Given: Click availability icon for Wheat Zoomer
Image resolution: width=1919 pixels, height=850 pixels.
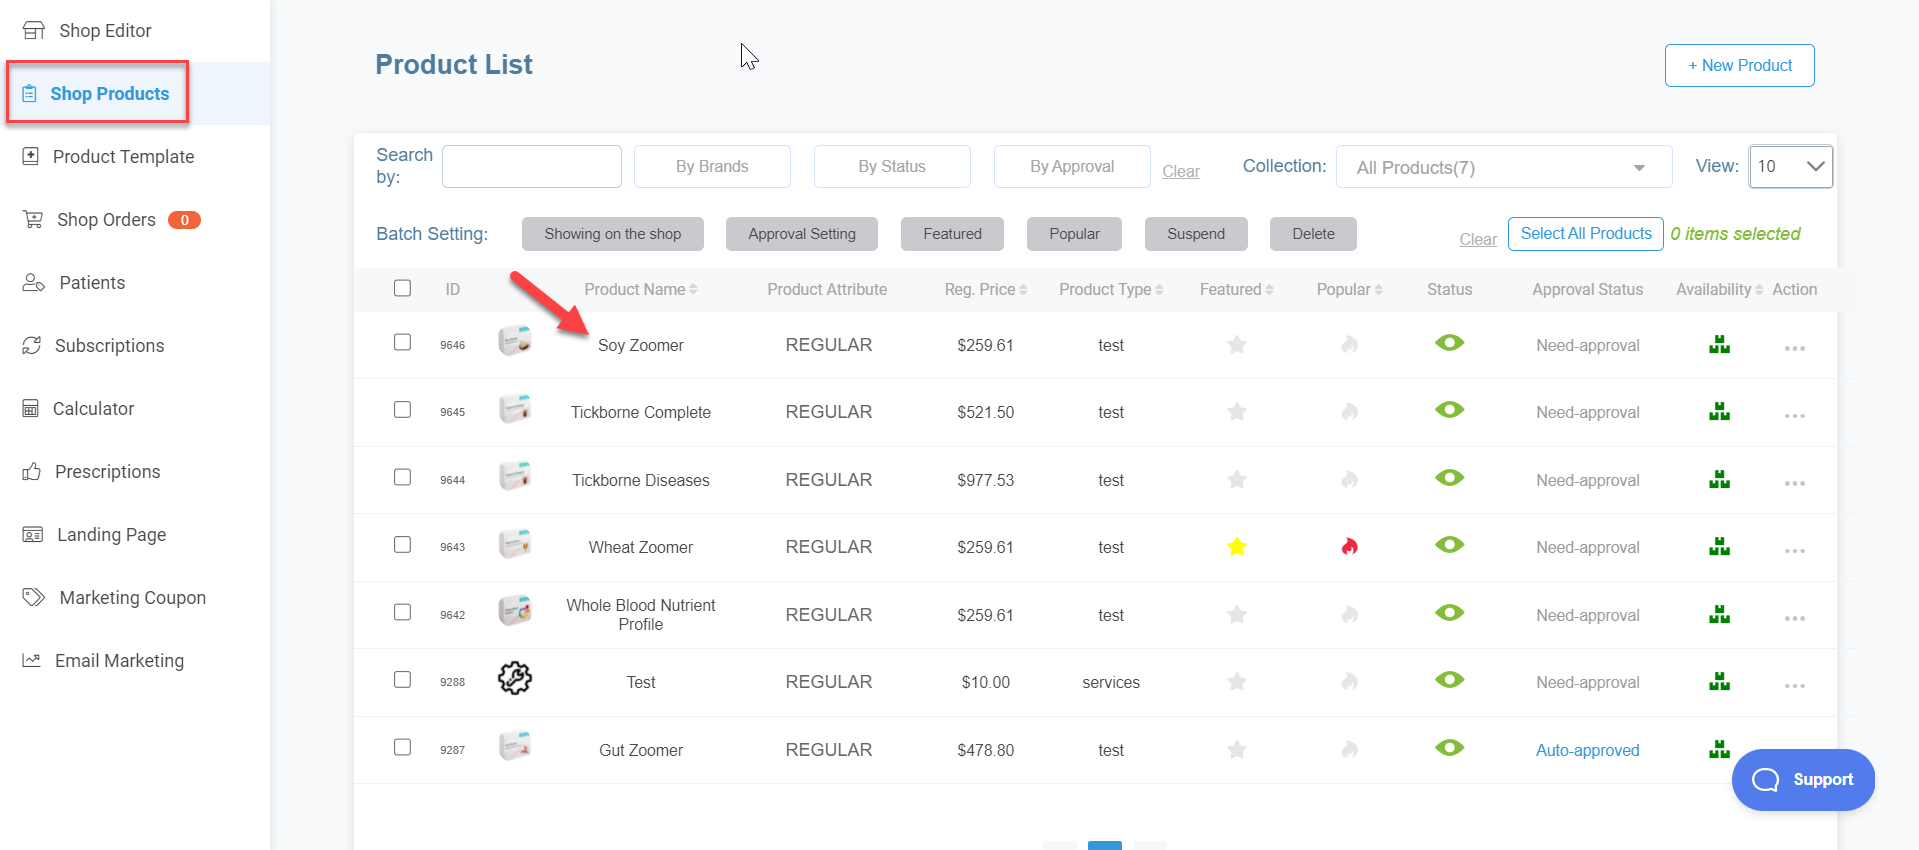Looking at the screenshot, I should [x=1719, y=547].
